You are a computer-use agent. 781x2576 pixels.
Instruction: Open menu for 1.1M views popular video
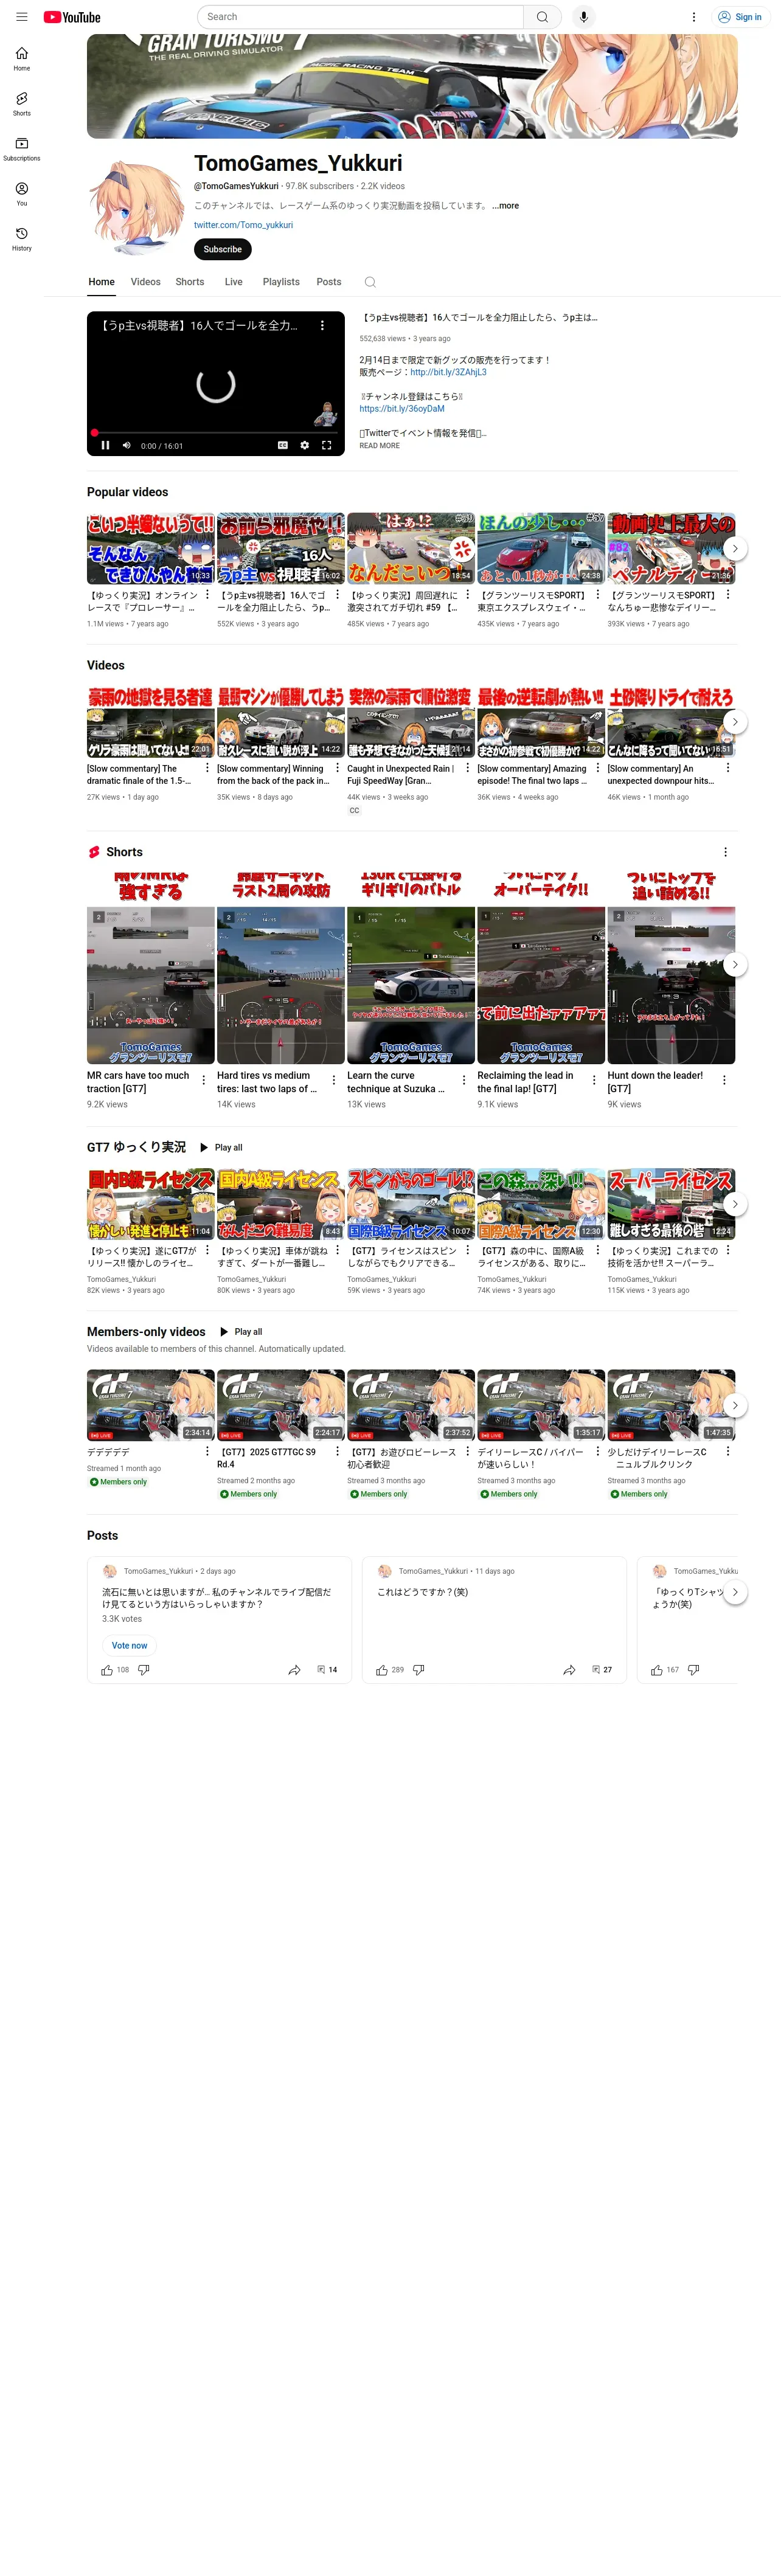click(x=207, y=594)
